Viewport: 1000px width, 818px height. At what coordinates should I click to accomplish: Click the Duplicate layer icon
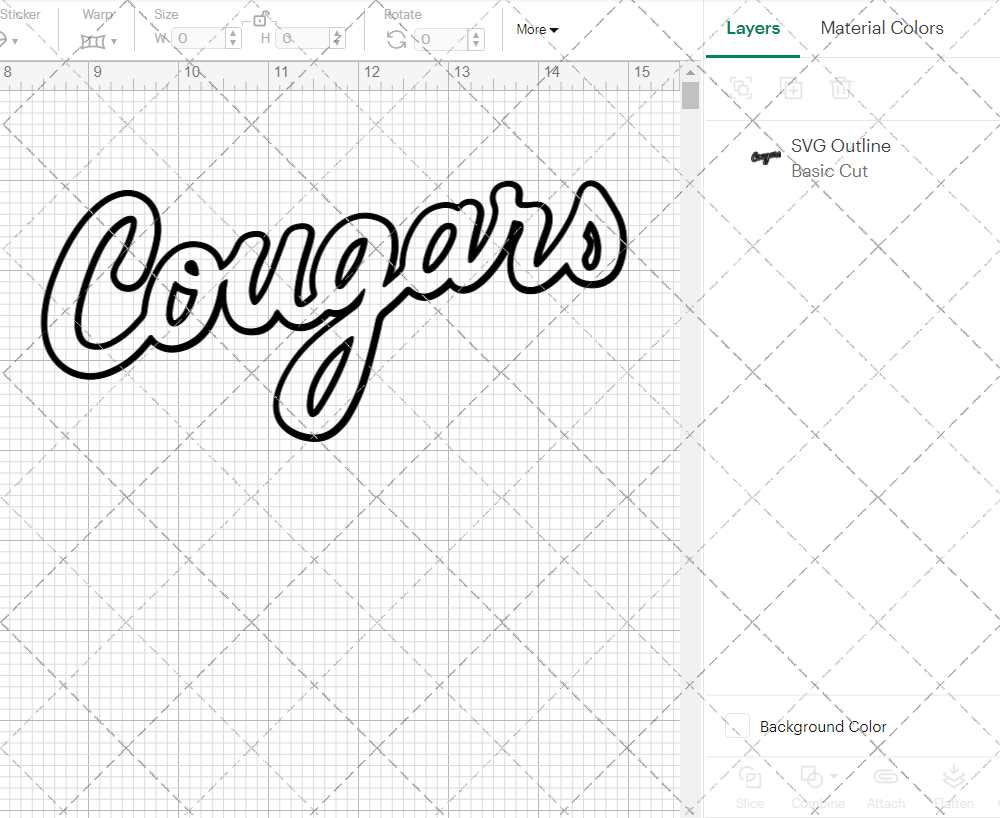coord(791,87)
